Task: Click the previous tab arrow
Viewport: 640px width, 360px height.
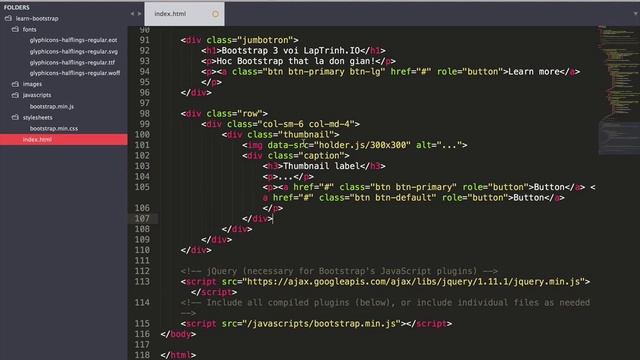Action: coord(132,14)
